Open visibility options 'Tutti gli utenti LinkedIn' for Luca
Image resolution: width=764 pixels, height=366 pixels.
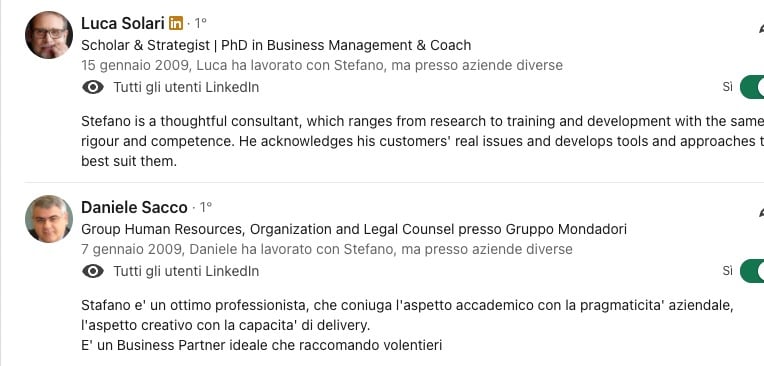click(x=186, y=87)
